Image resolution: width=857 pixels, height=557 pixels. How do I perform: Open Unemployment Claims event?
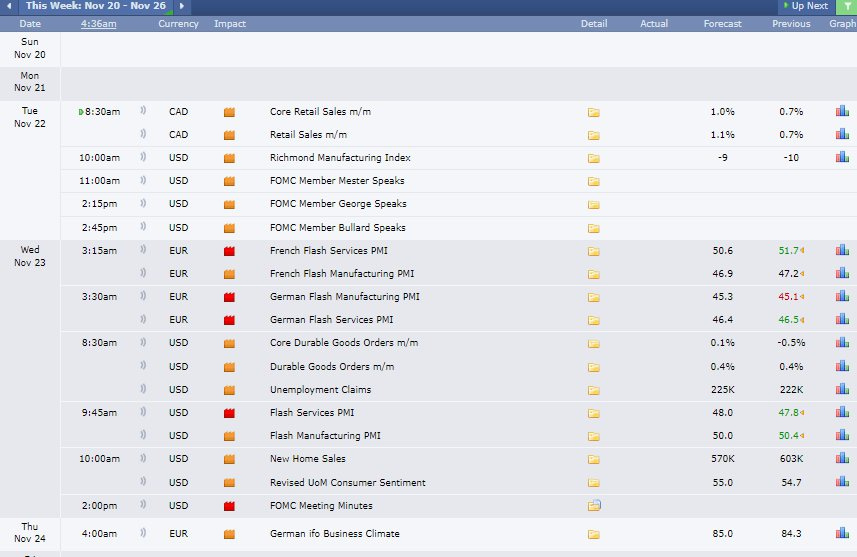pos(320,389)
